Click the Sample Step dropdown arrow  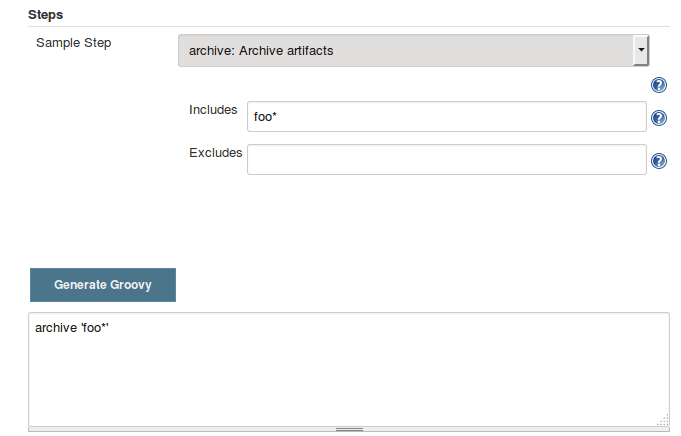coord(640,50)
